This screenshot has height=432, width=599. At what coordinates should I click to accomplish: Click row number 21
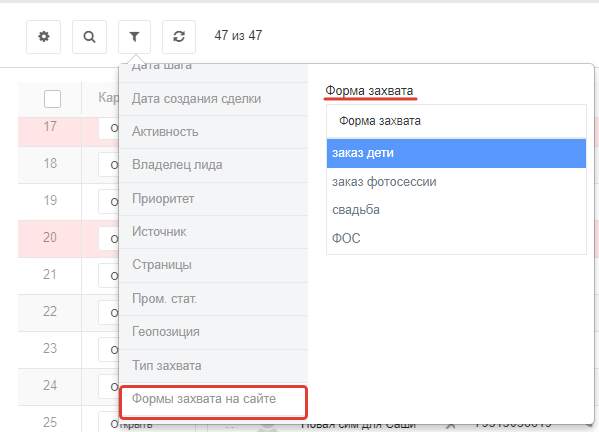click(x=50, y=274)
